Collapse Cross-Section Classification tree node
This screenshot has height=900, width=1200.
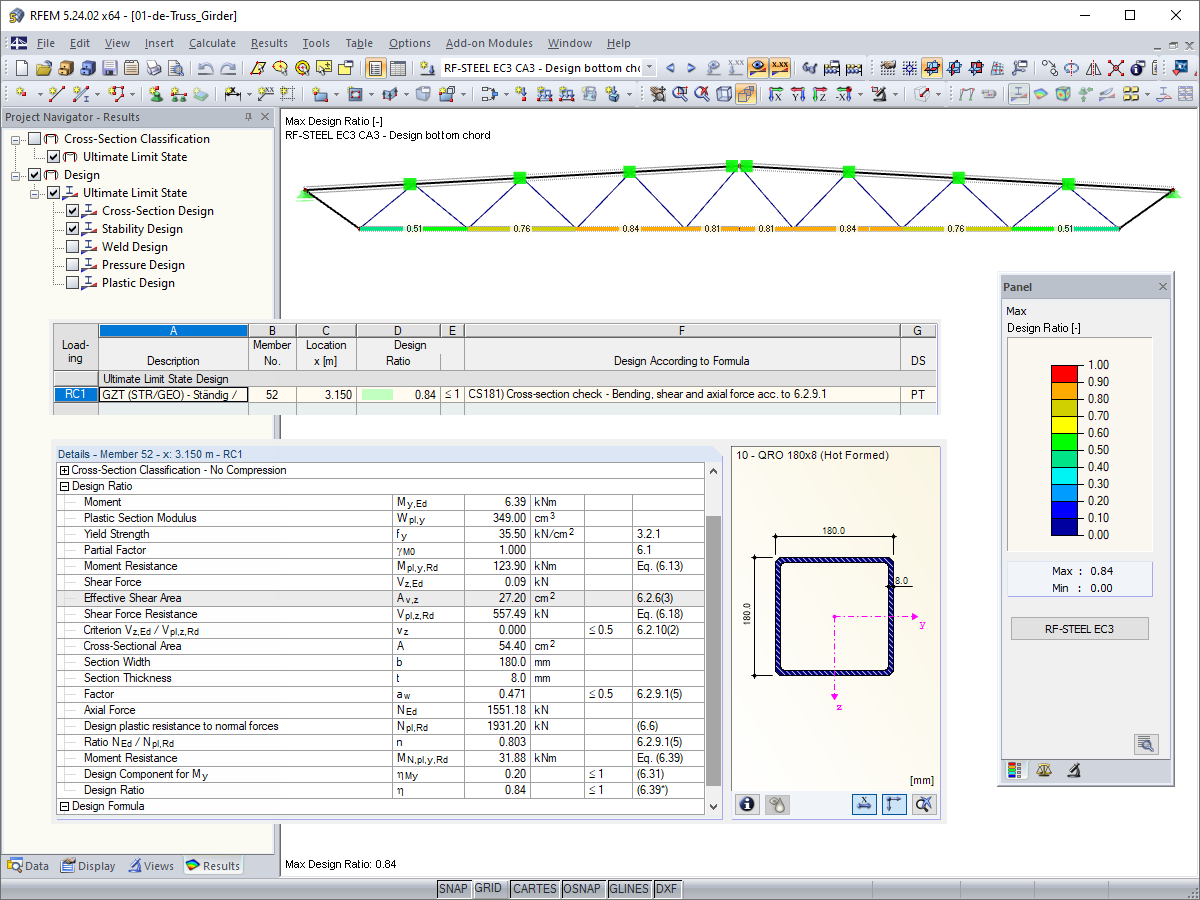(x=16, y=139)
